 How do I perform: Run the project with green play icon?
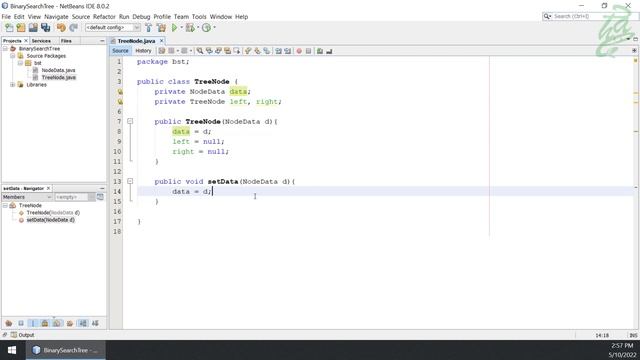coord(175,28)
